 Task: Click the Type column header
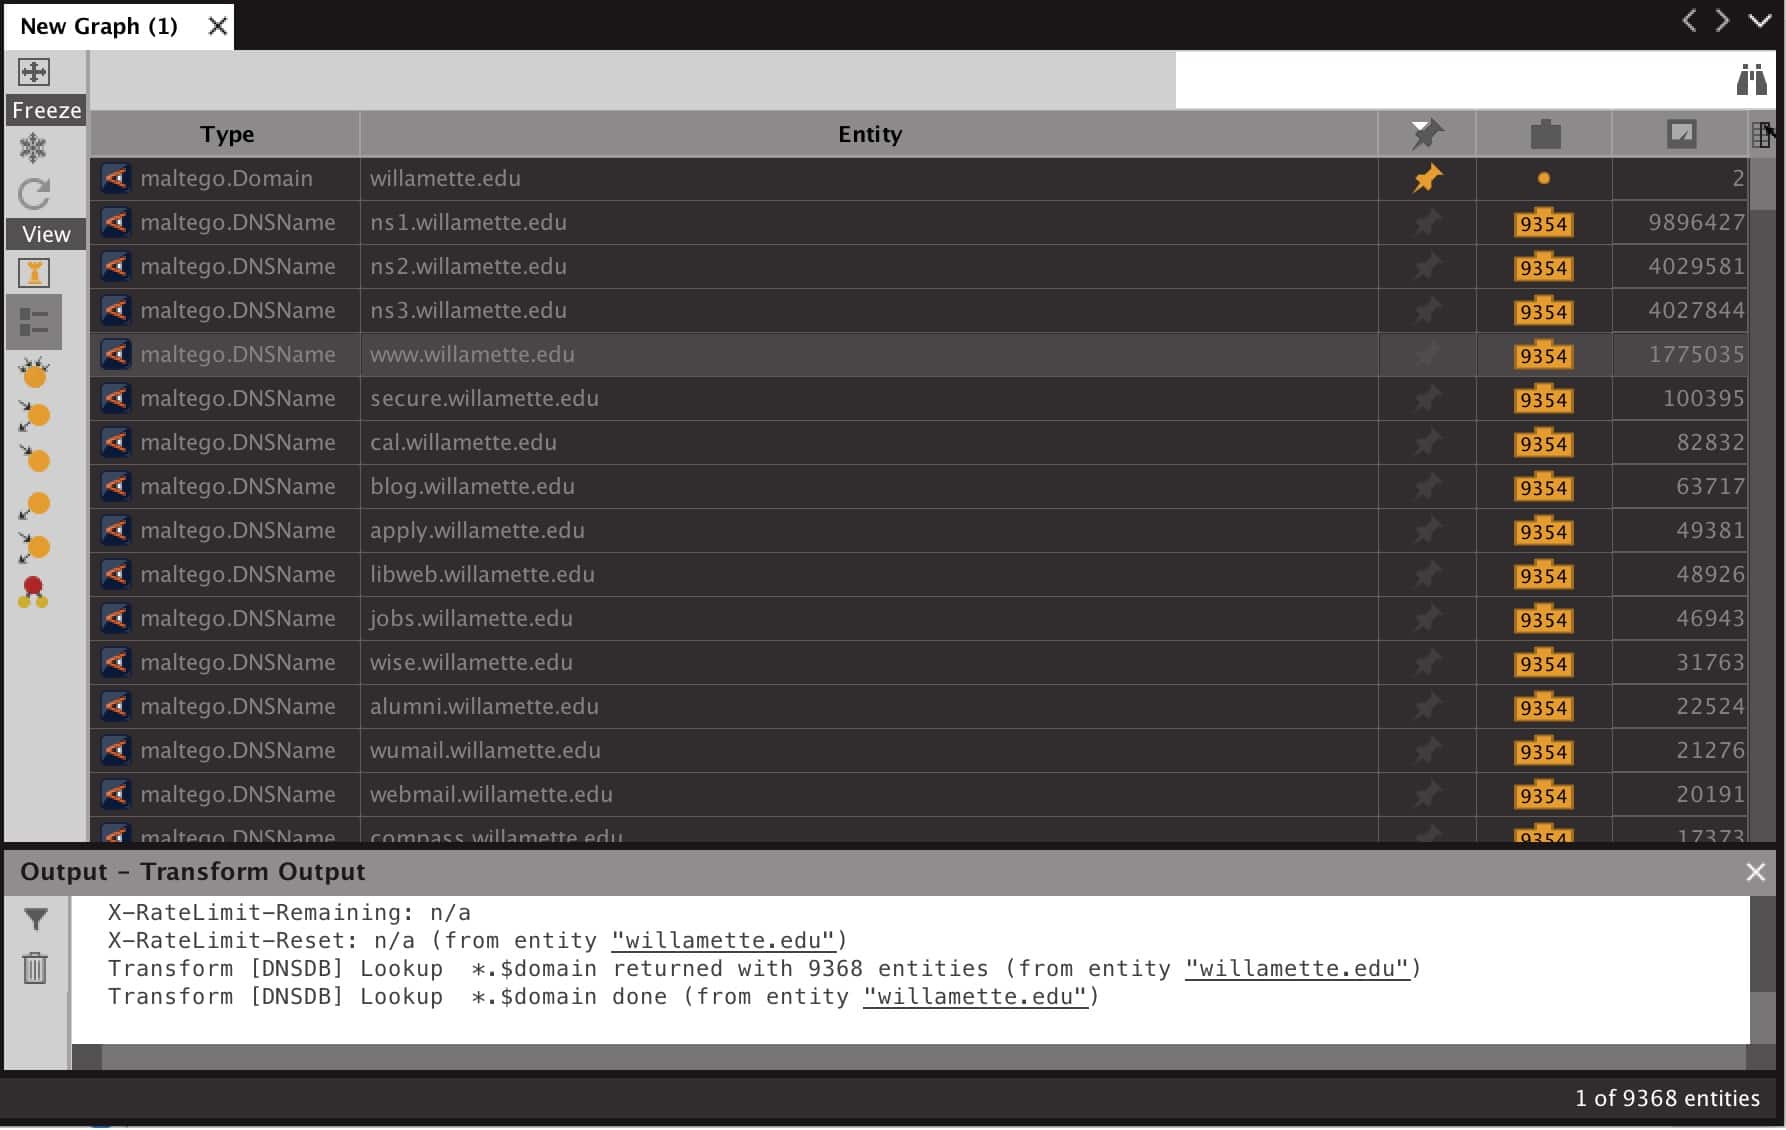tap(226, 134)
